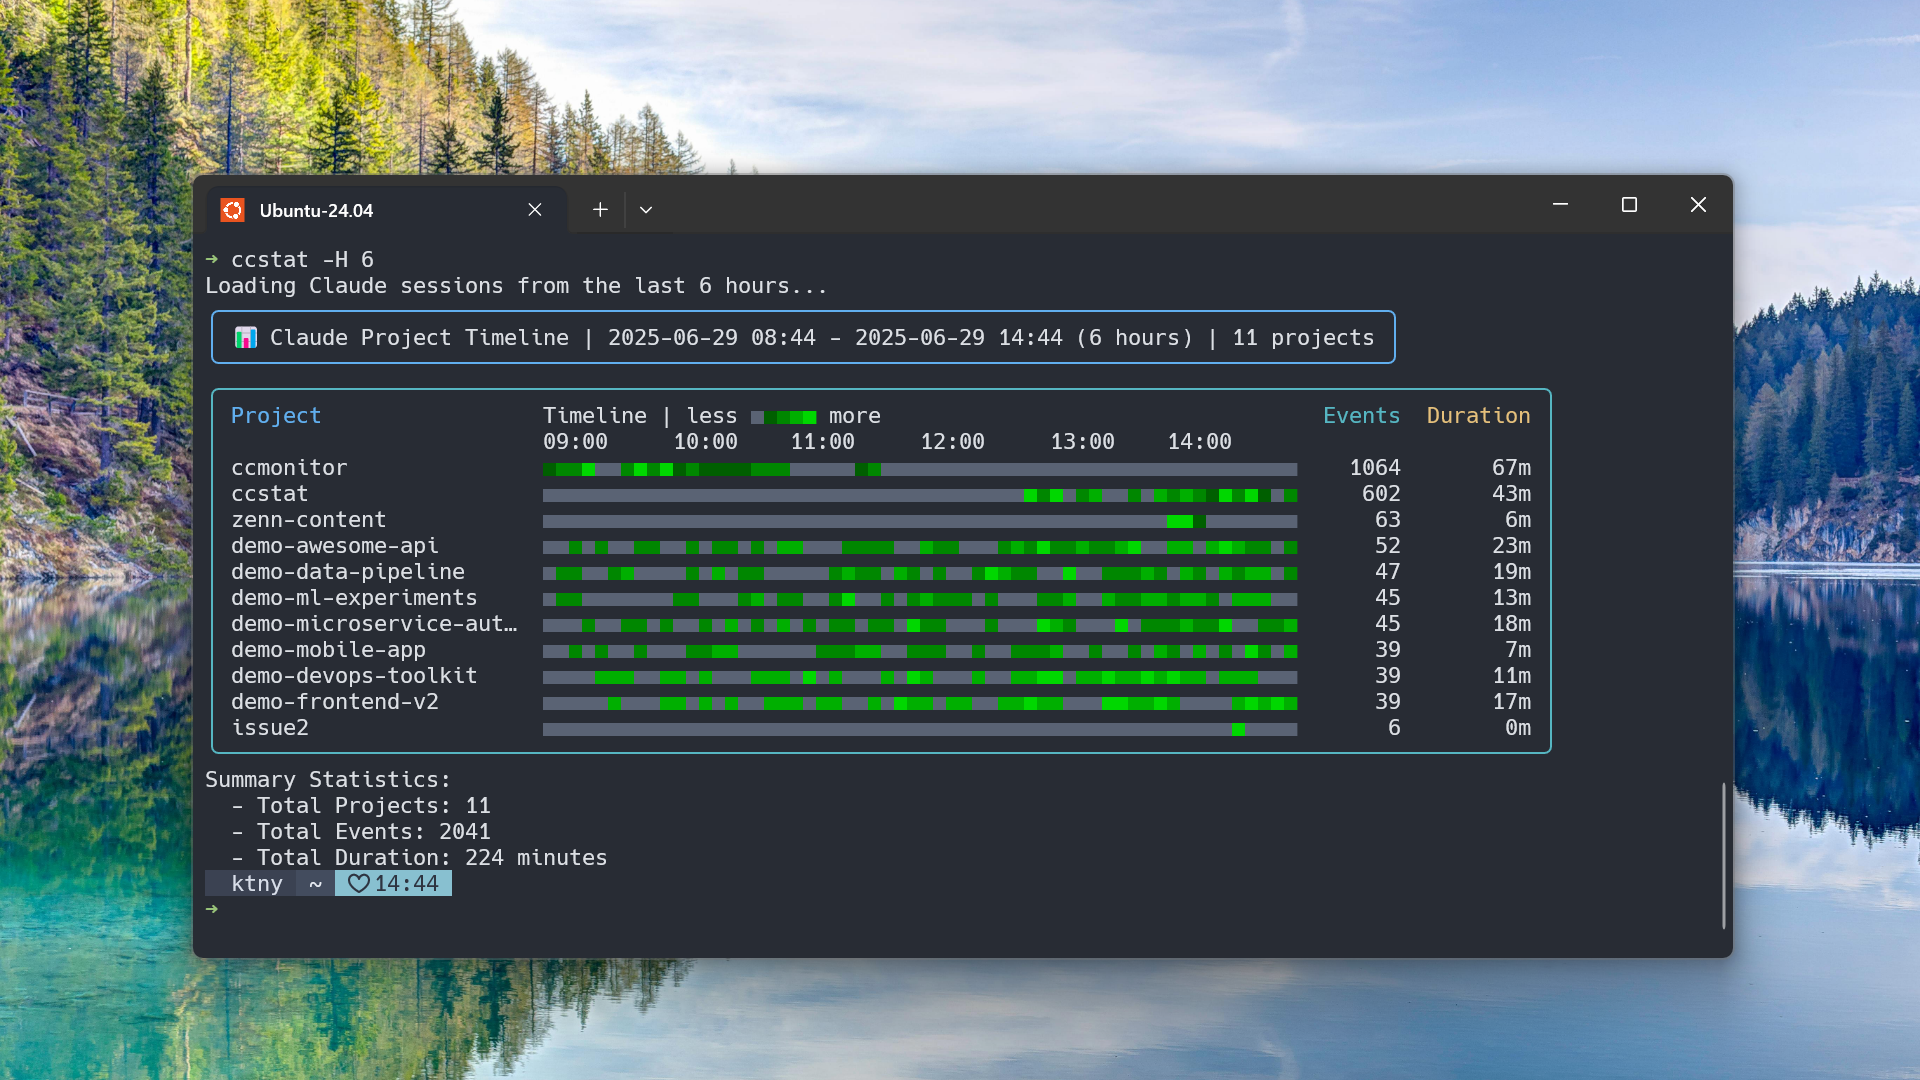Click the less-to-more intensity legend swatch
Screen dimensions: 1920x1080
click(x=783, y=417)
